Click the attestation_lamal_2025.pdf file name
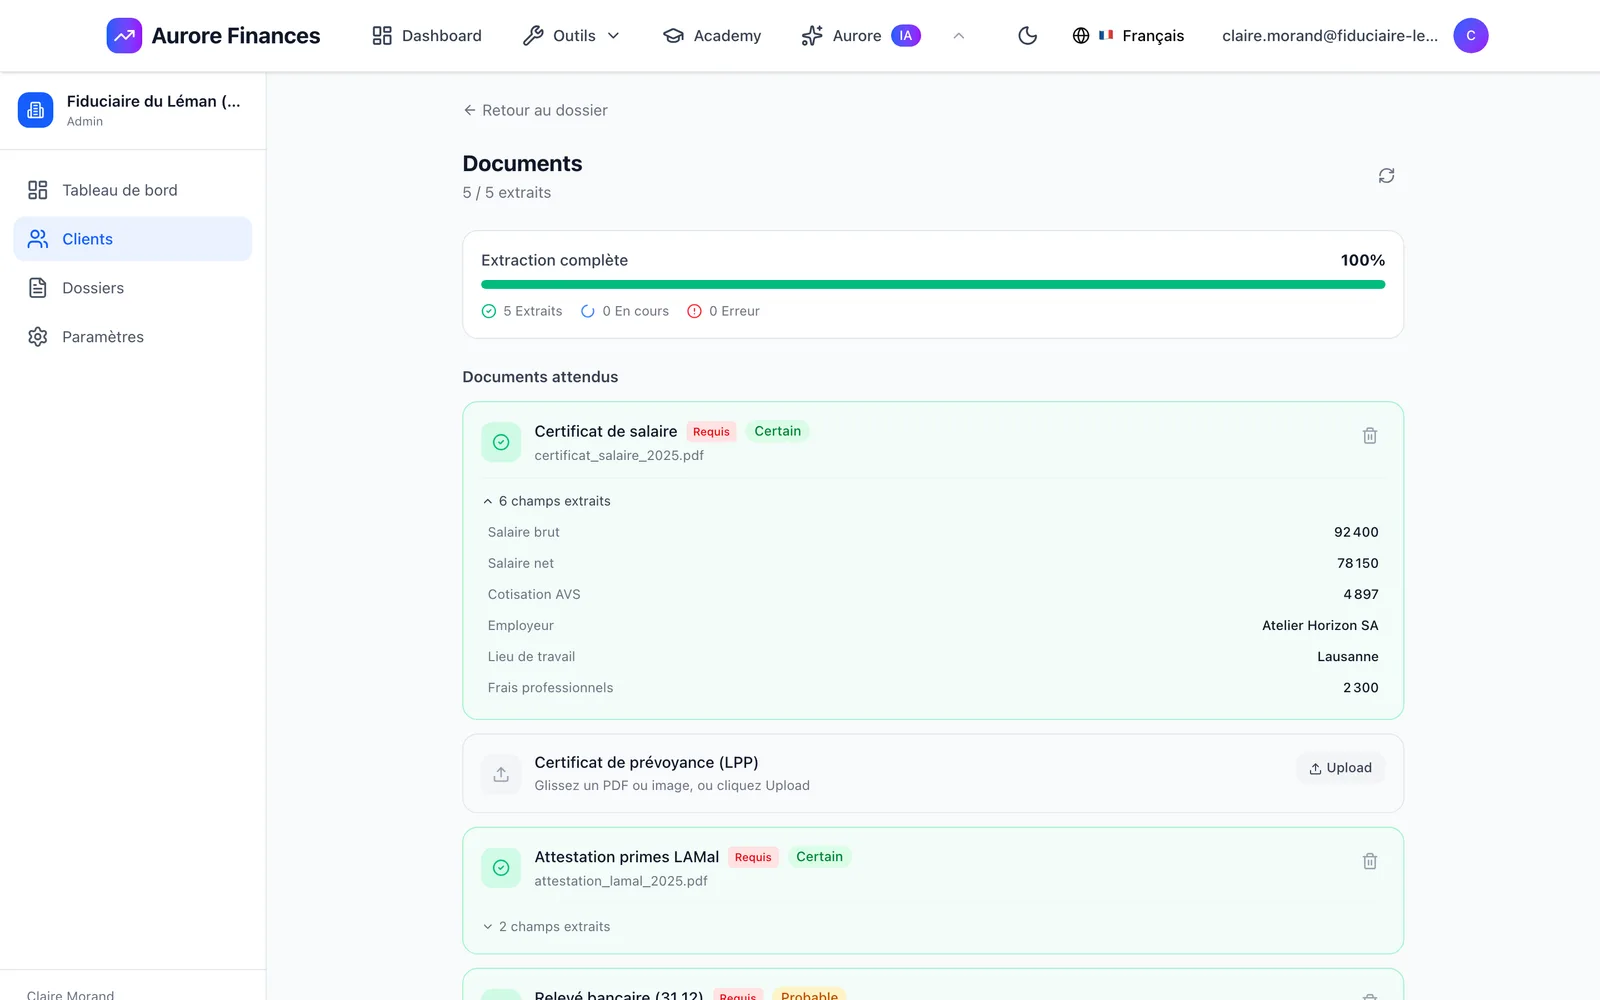The image size is (1600, 1000). pos(621,881)
